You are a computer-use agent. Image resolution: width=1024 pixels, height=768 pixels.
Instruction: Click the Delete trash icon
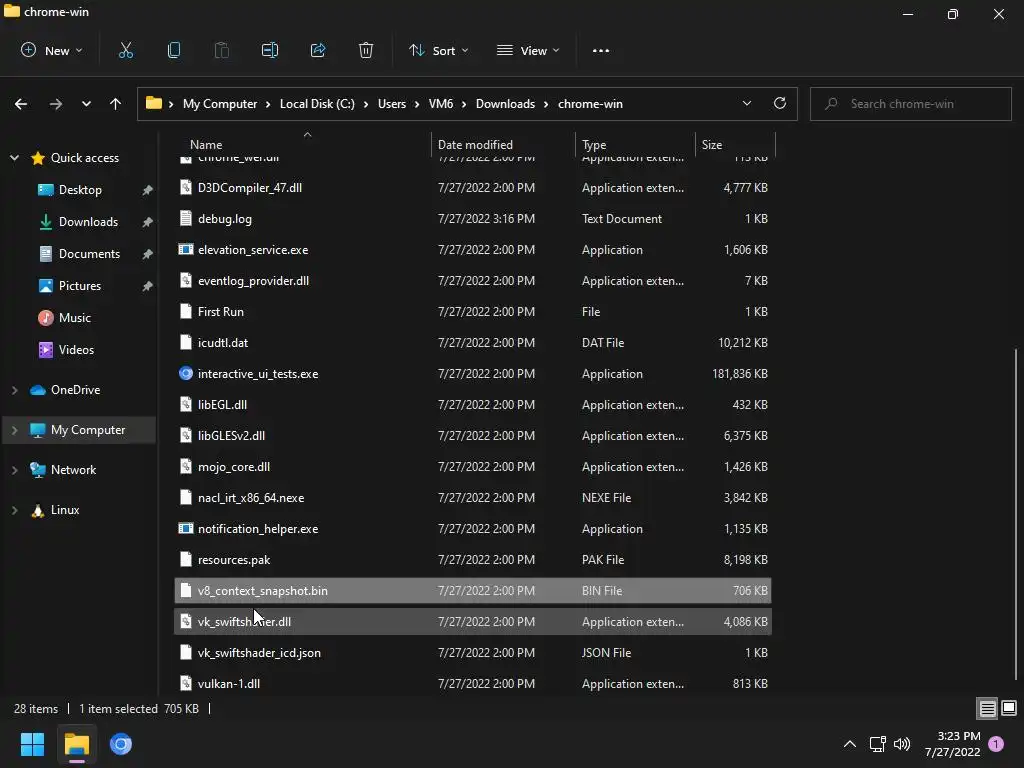click(366, 50)
